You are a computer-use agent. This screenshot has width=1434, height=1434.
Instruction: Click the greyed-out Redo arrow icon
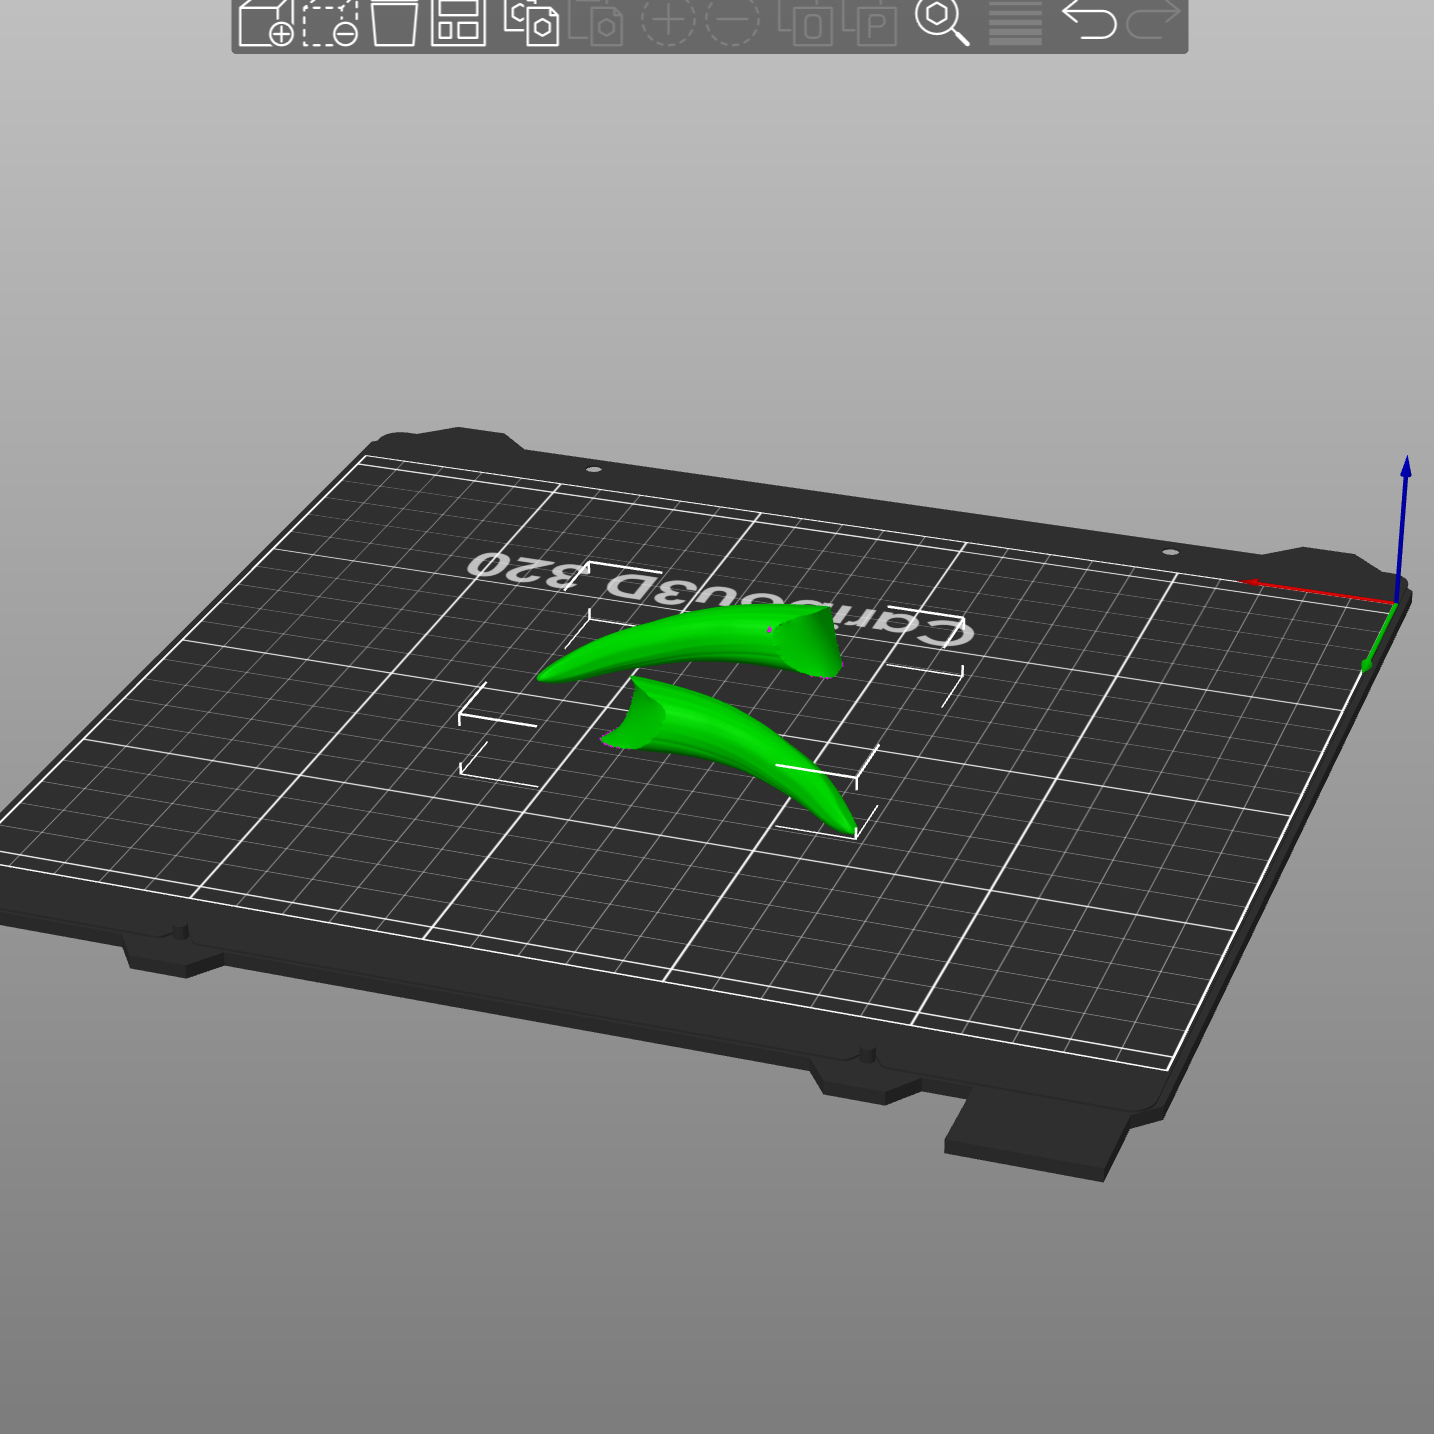pyautogui.click(x=1153, y=22)
